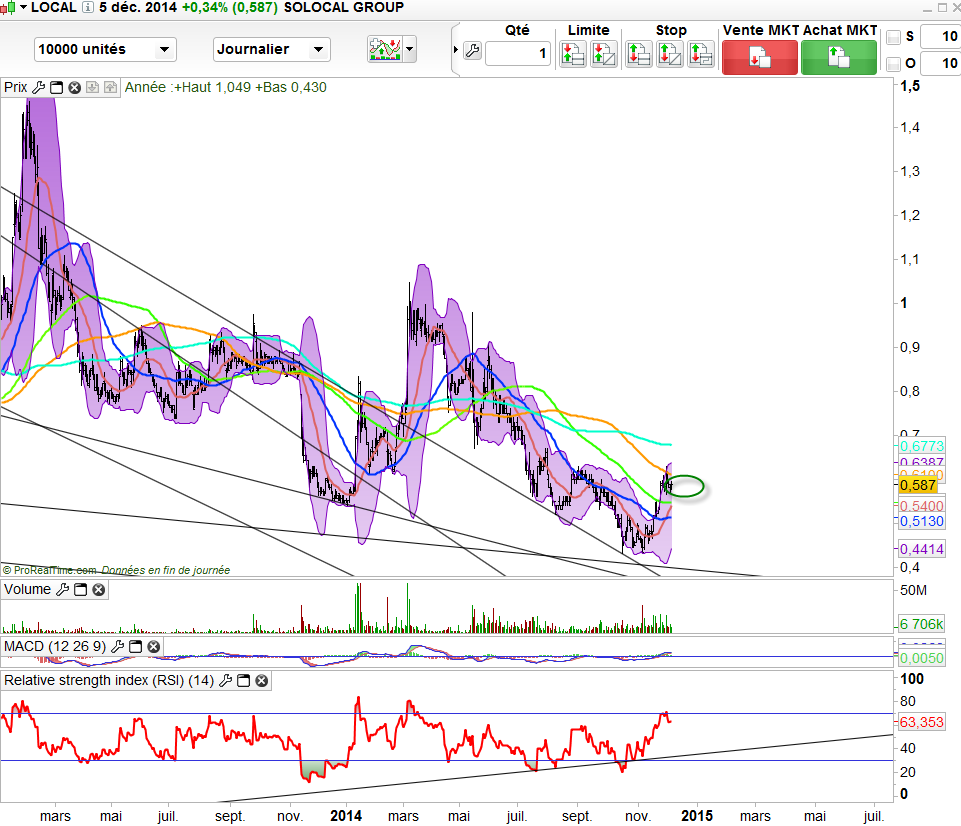961x826 pixels.
Task: Open trading toolbar settings wrench
Action: (473, 51)
